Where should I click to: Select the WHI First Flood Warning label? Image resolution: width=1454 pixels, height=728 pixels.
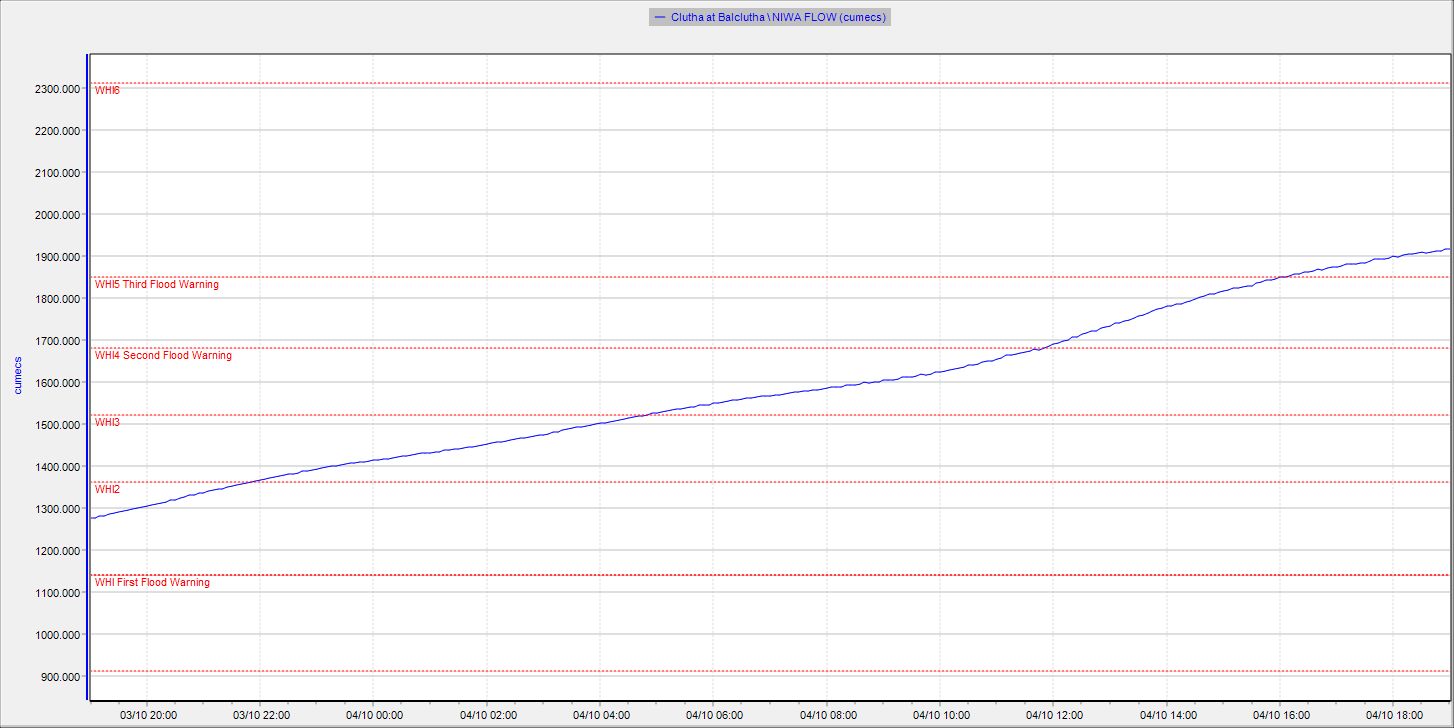[x=152, y=583]
